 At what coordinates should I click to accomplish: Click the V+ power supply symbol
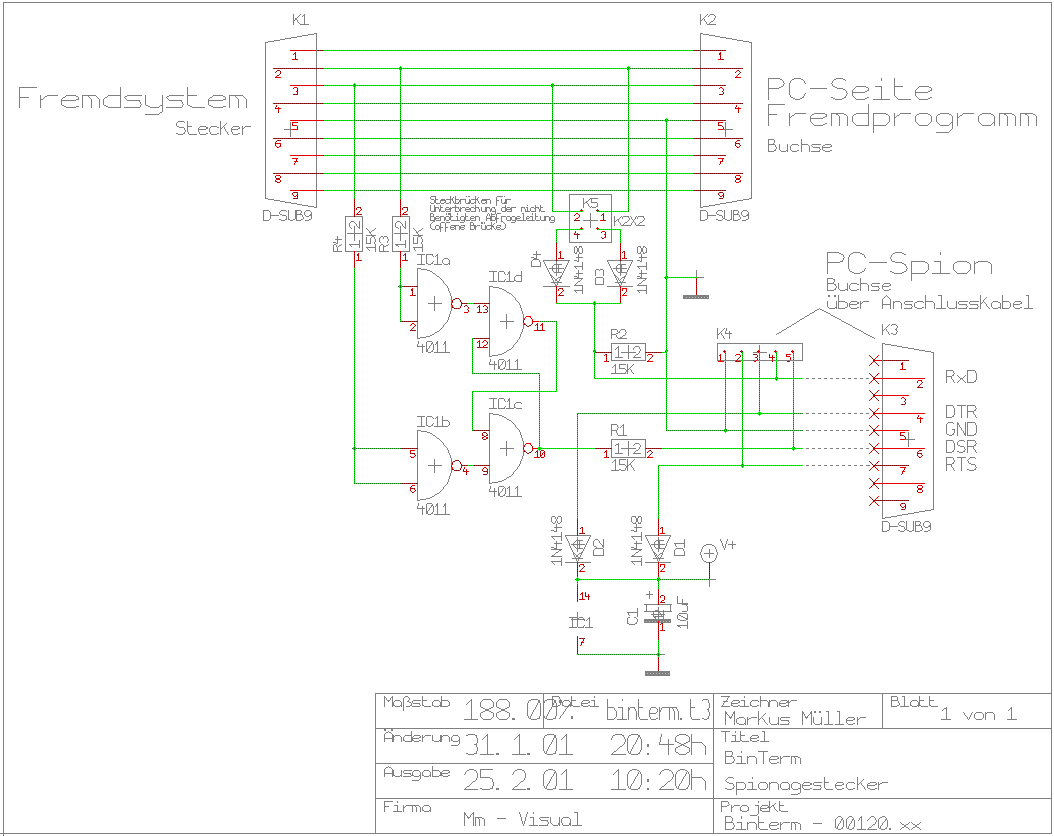709,552
